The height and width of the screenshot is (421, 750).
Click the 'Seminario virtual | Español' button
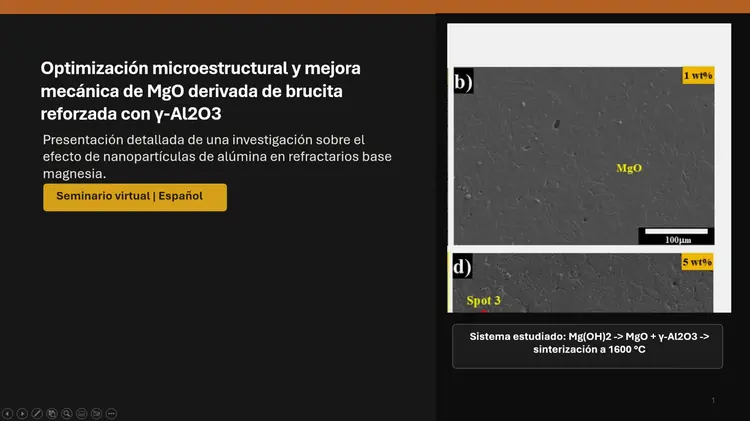point(135,197)
